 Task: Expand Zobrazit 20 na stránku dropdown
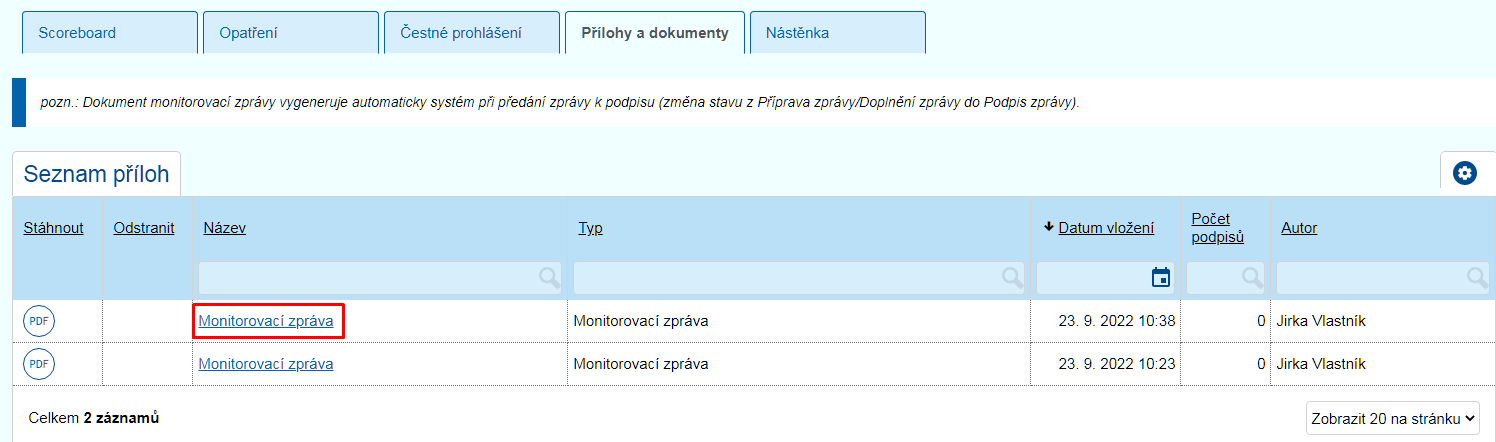click(1393, 418)
